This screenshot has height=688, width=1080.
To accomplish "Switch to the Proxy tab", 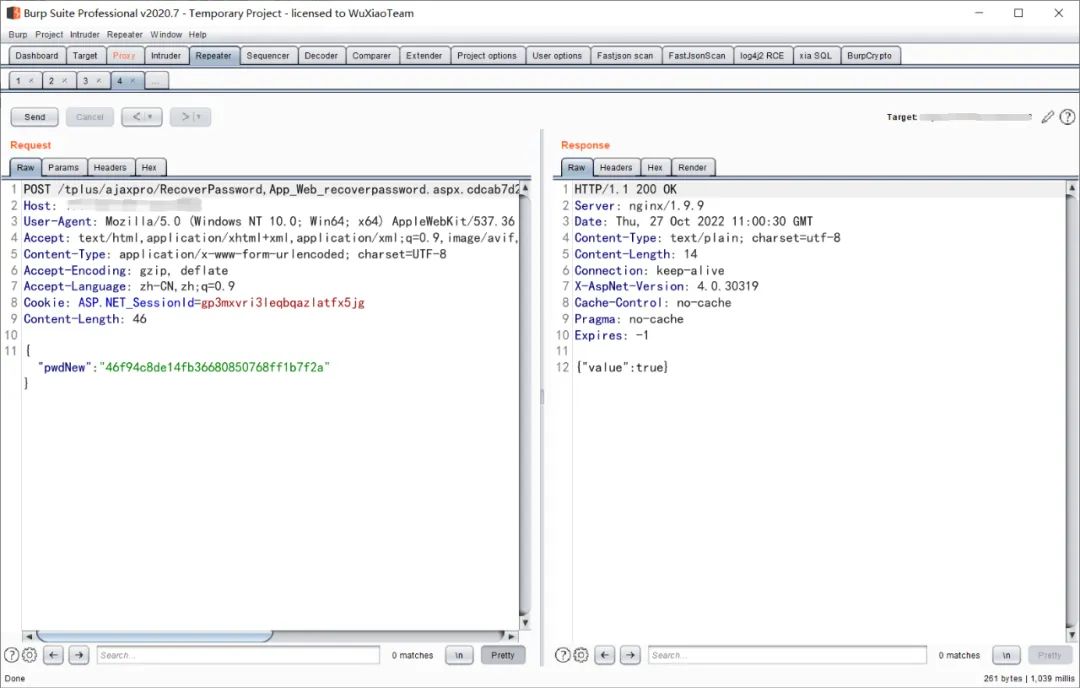I will click(x=125, y=56).
